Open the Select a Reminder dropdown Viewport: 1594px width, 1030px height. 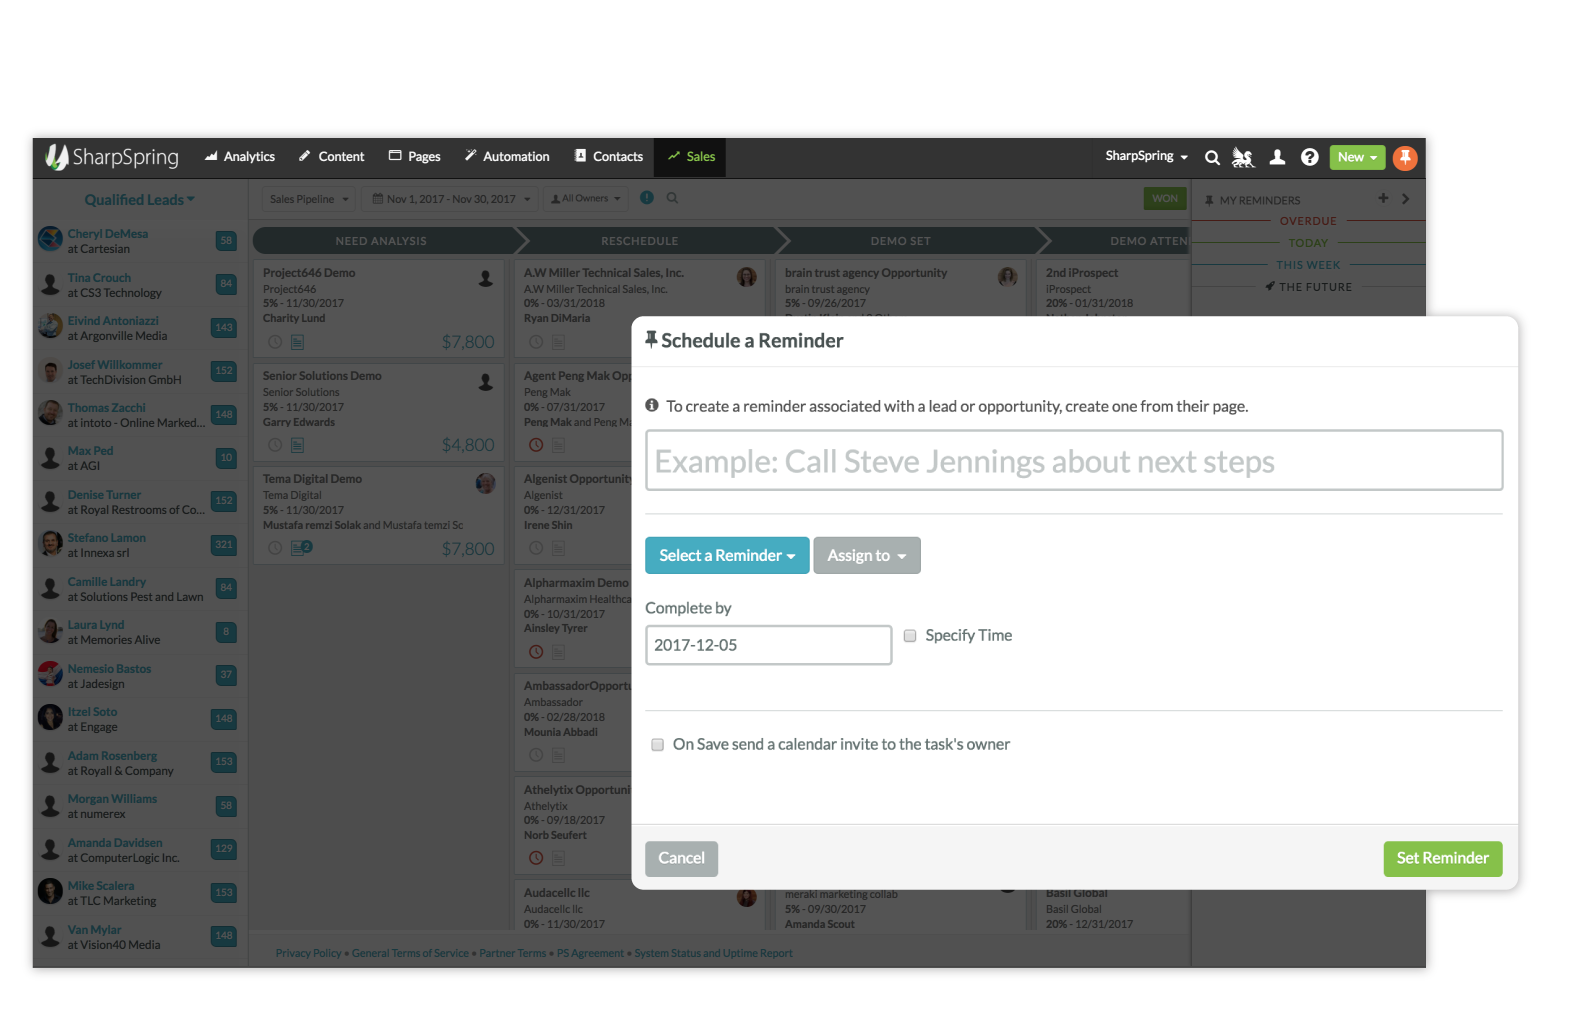(727, 556)
